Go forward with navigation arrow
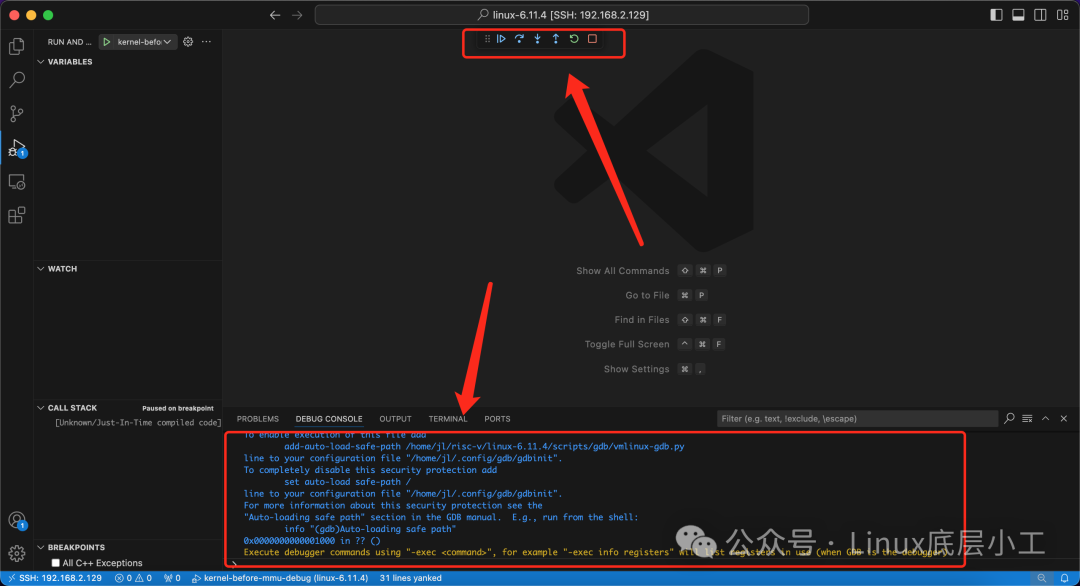This screenshot has height=586, width=1080. click(x=297, y=15)
